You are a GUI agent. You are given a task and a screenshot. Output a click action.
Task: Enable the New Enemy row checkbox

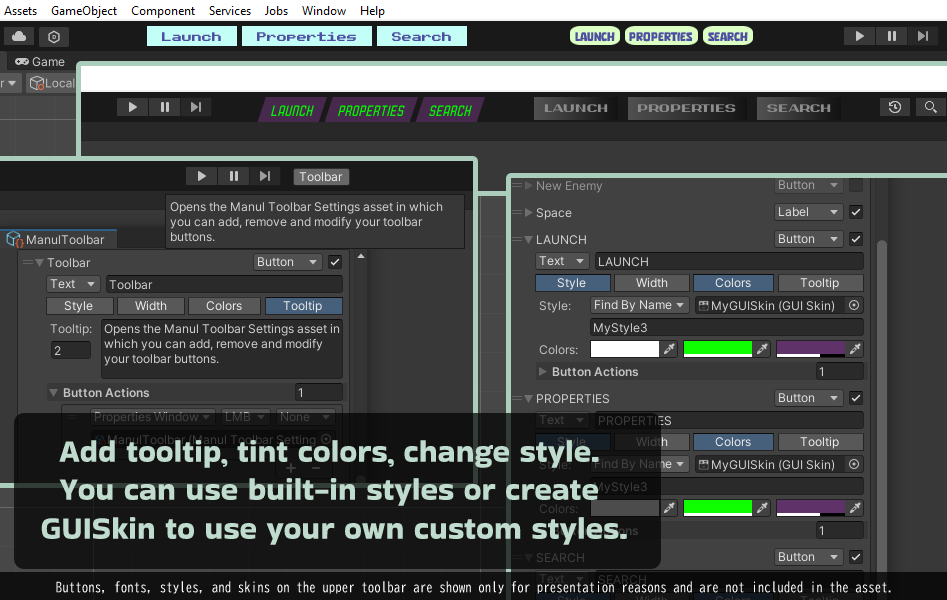[855, 185]
